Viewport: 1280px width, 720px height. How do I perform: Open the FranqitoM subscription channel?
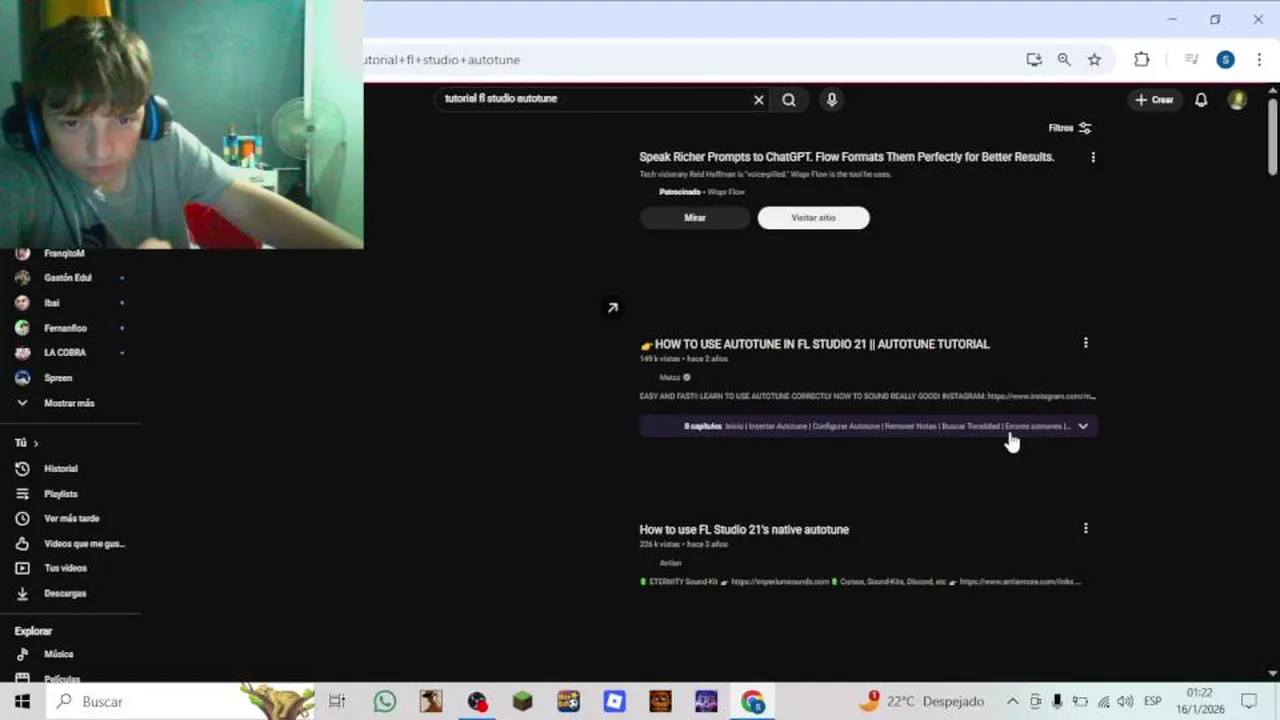[x=65, y=253]
